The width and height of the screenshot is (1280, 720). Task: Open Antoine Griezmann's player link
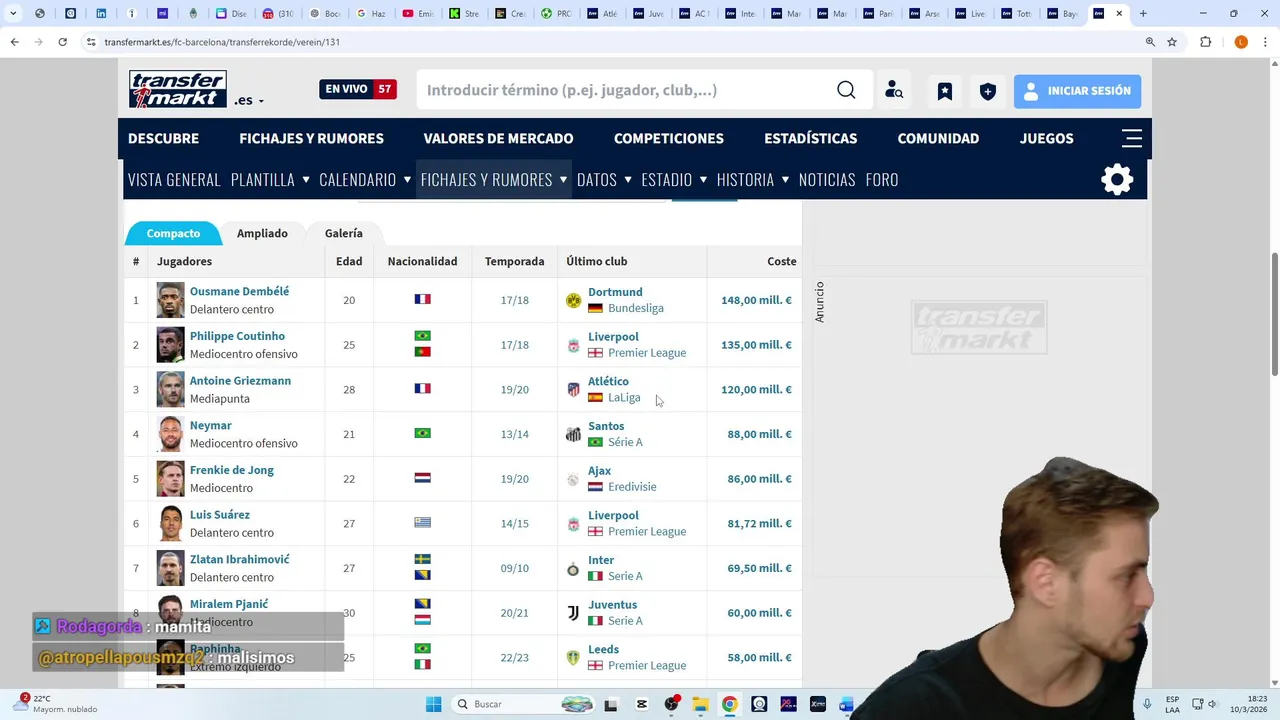click(x=240, y=381)
